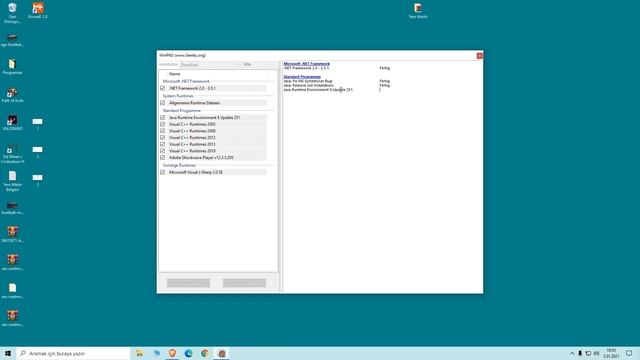640x360 pixels.
Task: Collapse the System Runtimes group header
Action: point(178,96)
